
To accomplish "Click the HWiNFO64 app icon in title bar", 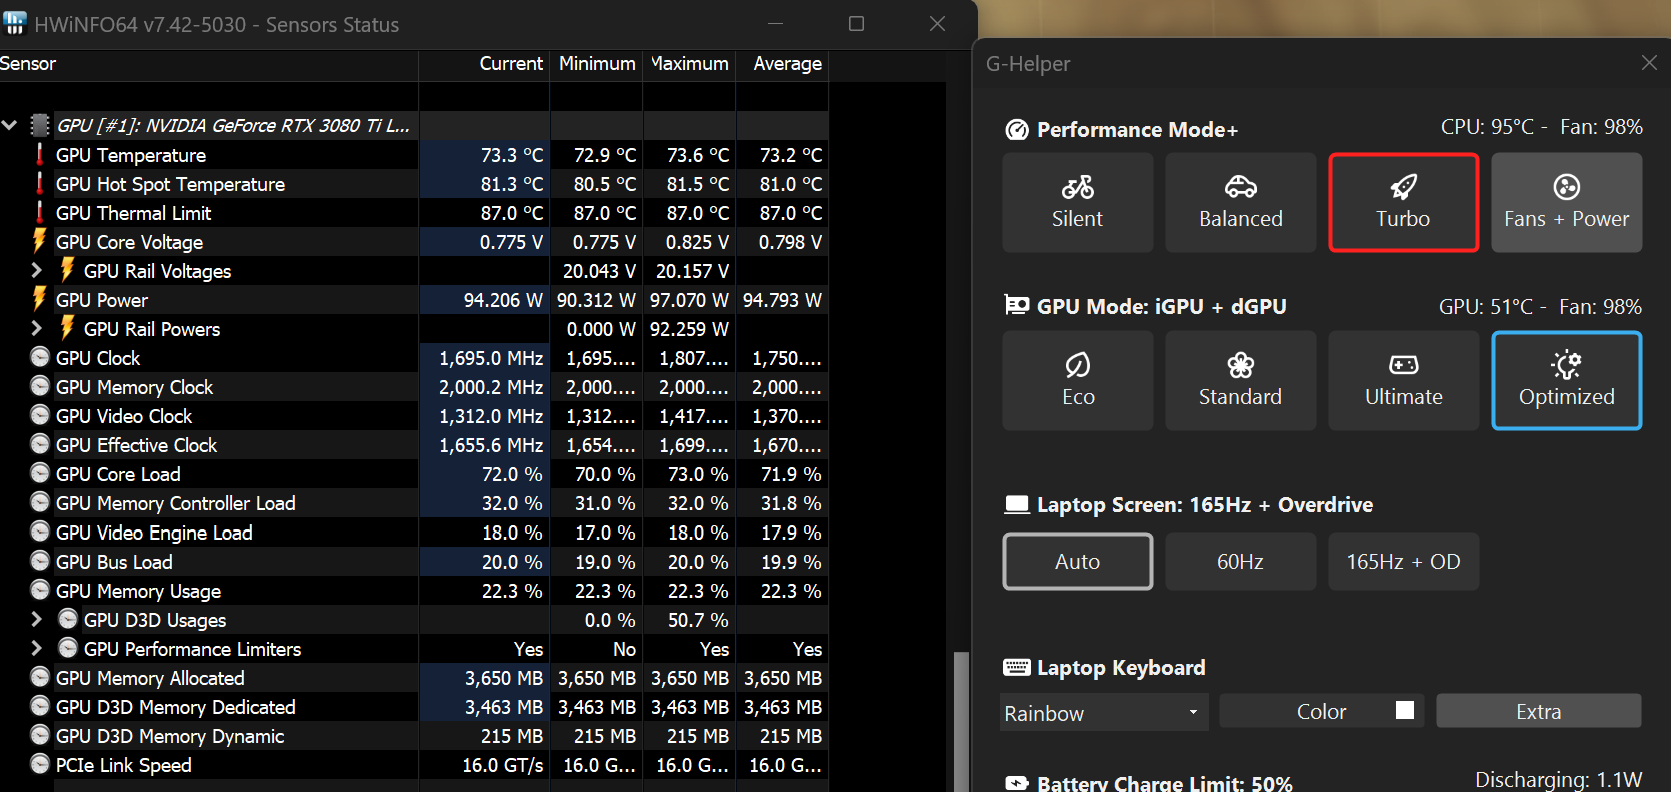I will pos(14,23).
